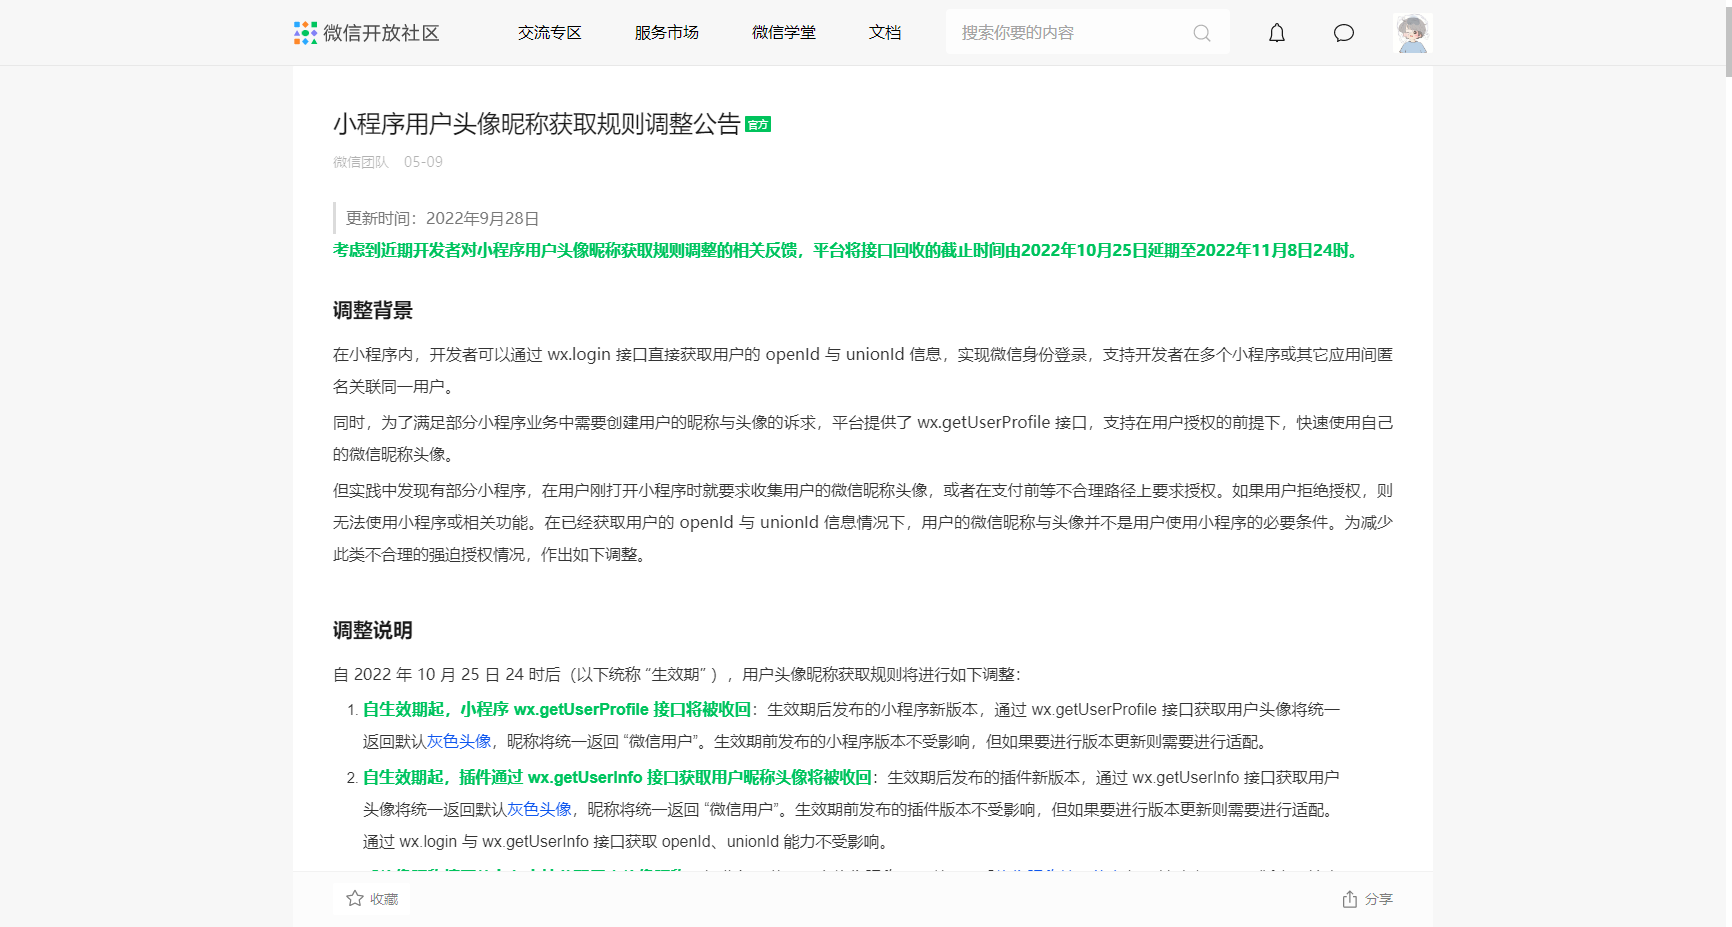Open the 文档 menu
Screen dimensions: 1732x927
click(x=885, y=33)
